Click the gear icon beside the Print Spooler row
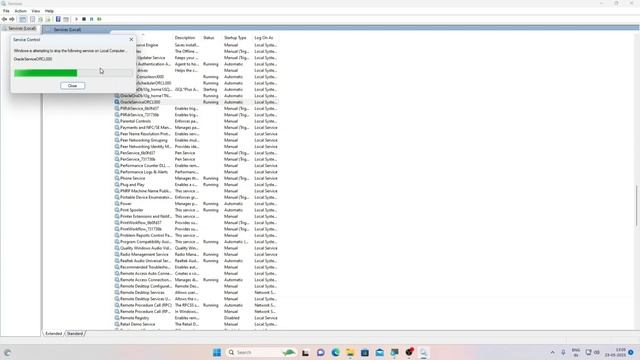The height and width of the screenshot is (360, 640). (117, 210)
